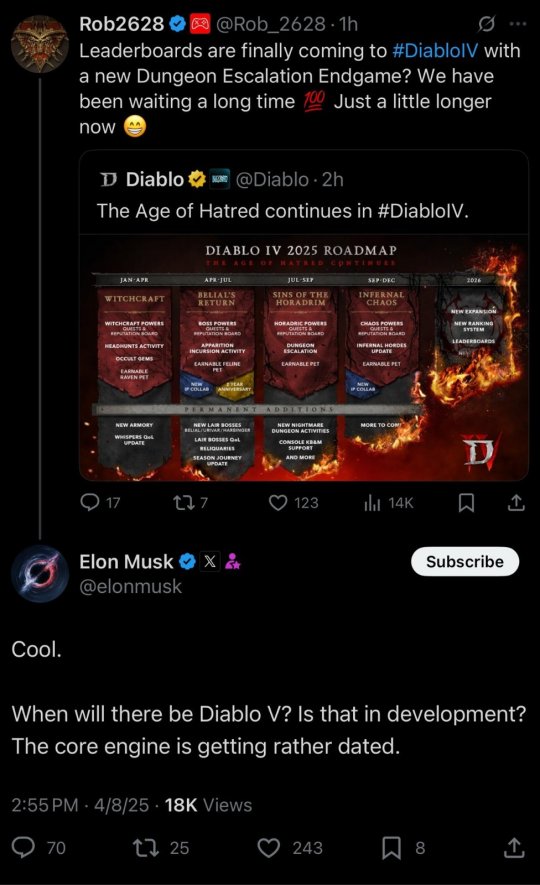This screenshot has width=540, height=885.
Task: Open Elon Musk's profile picture
Action: click(40, 574)
